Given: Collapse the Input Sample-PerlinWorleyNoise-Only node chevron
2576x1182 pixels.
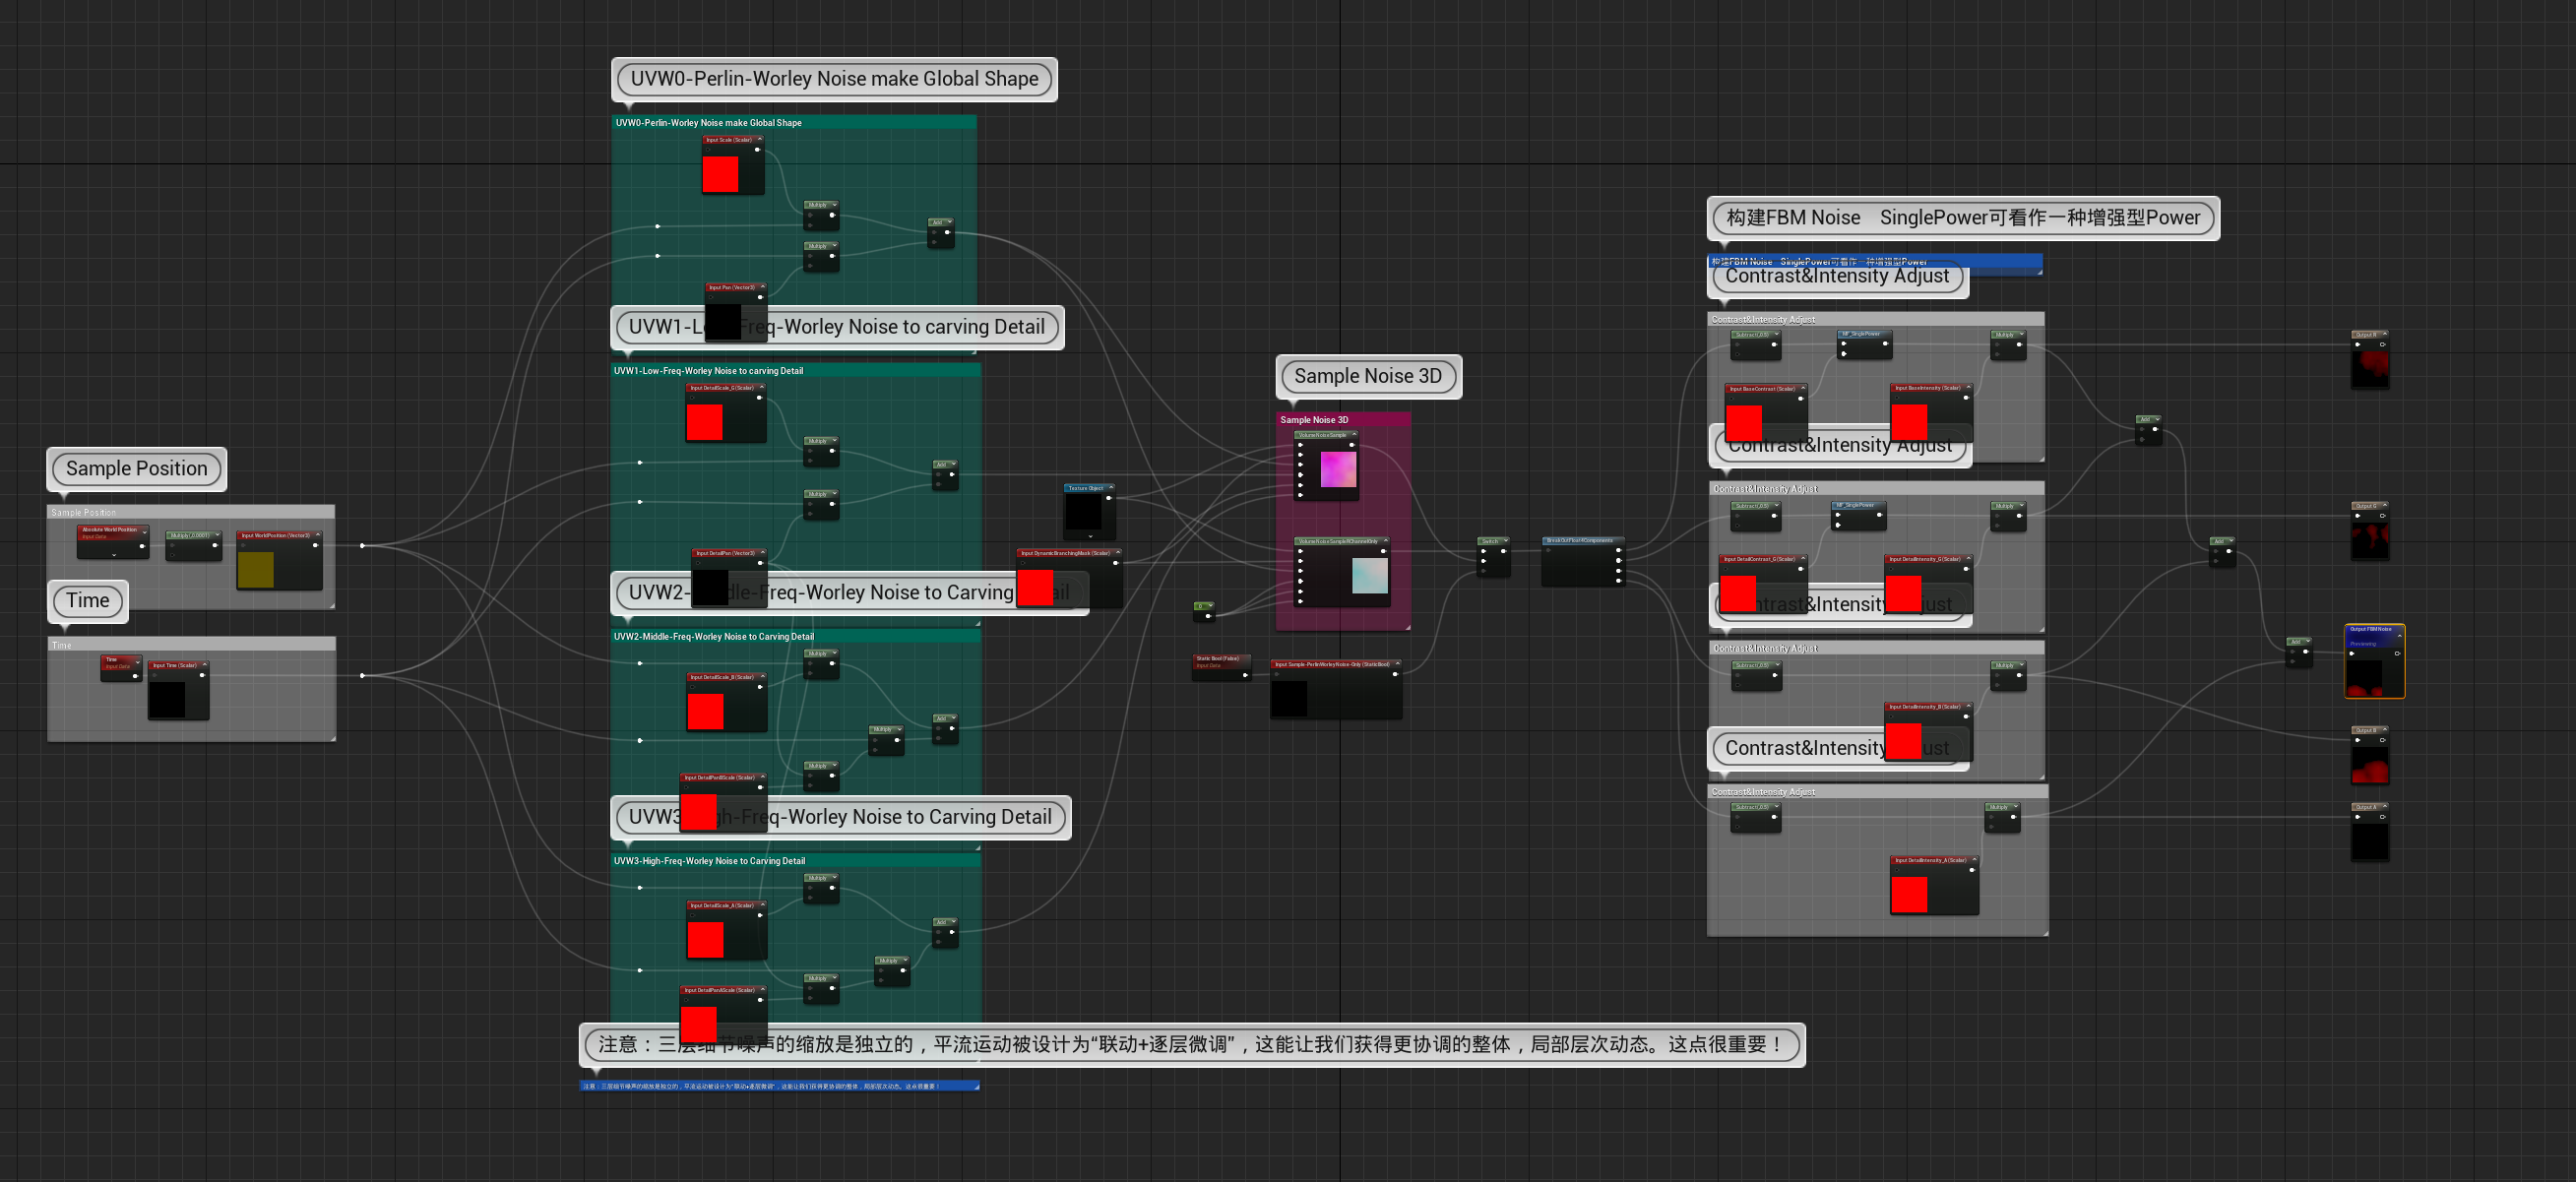Looking at the screenshot, I should pyautogui.click(x=1397, y=664).
